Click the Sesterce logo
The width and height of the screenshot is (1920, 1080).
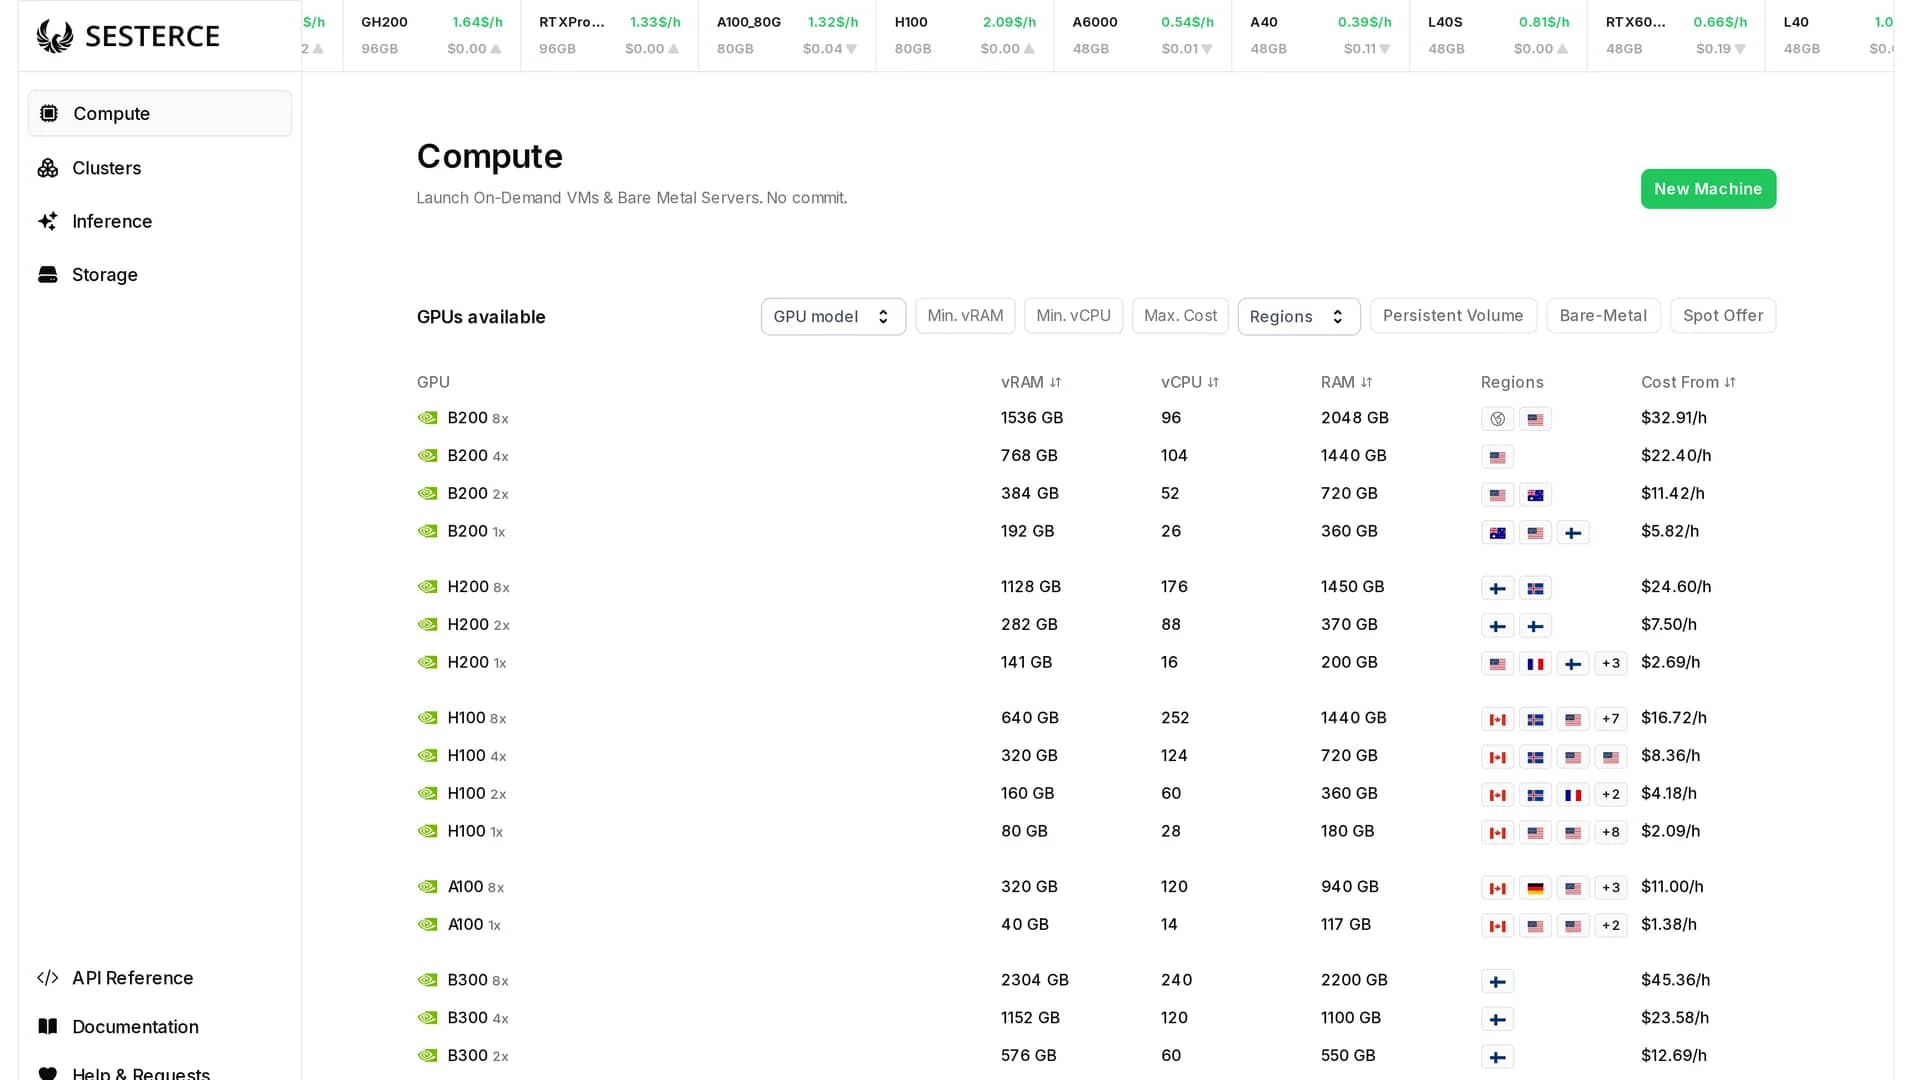coord(128,36)
